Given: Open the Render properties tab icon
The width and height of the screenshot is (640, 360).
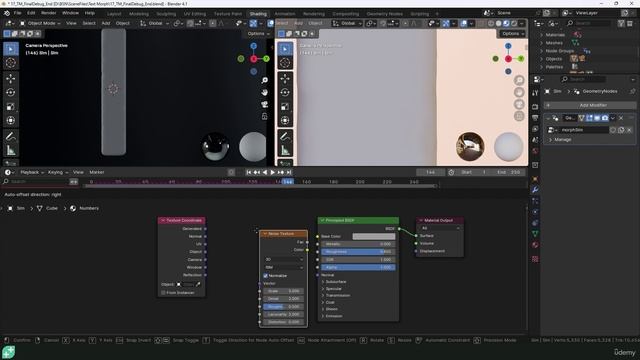Looking at the screenshot, I should click(x=535, y=107).
